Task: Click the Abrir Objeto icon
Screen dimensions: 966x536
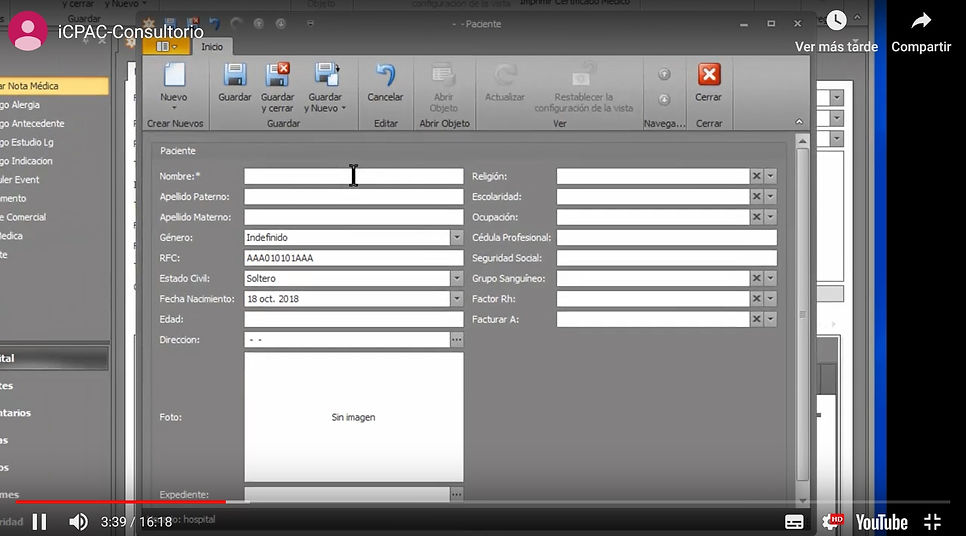Action: coord(443,75)
